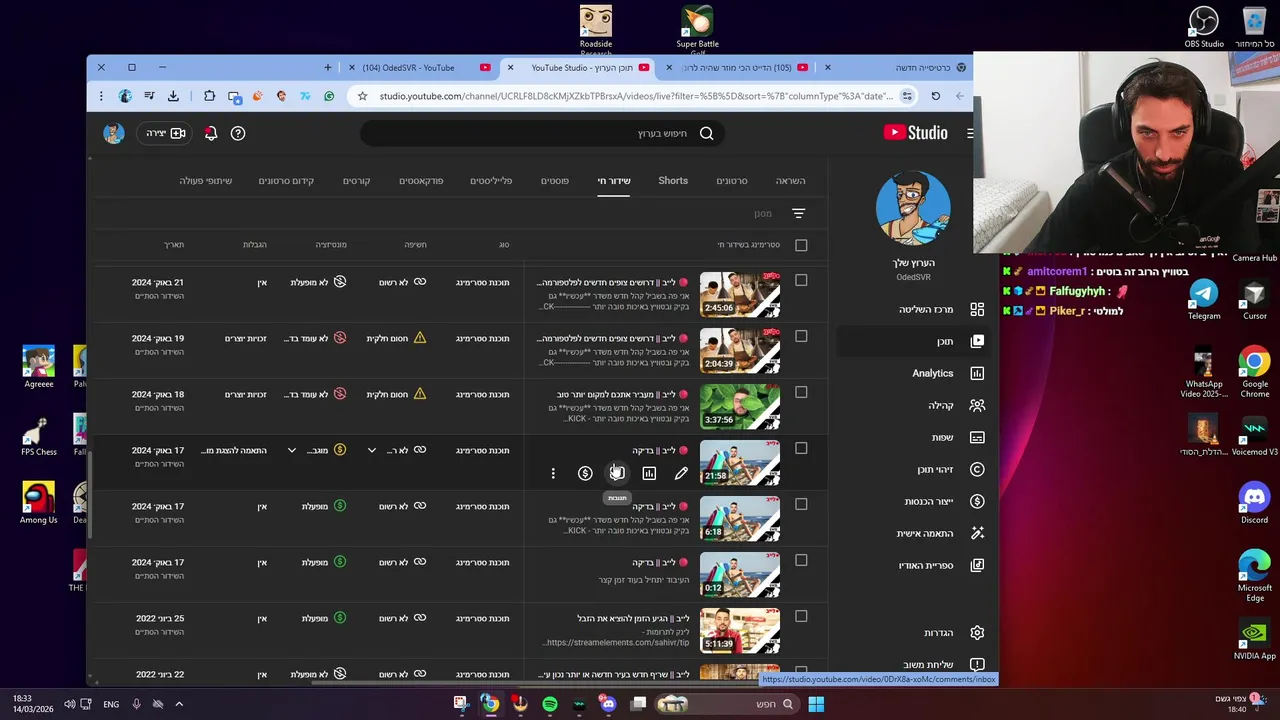Check the box for the 2:04:39 video
The width and height of the screenshot is (1280, 720).
(801, 337)
